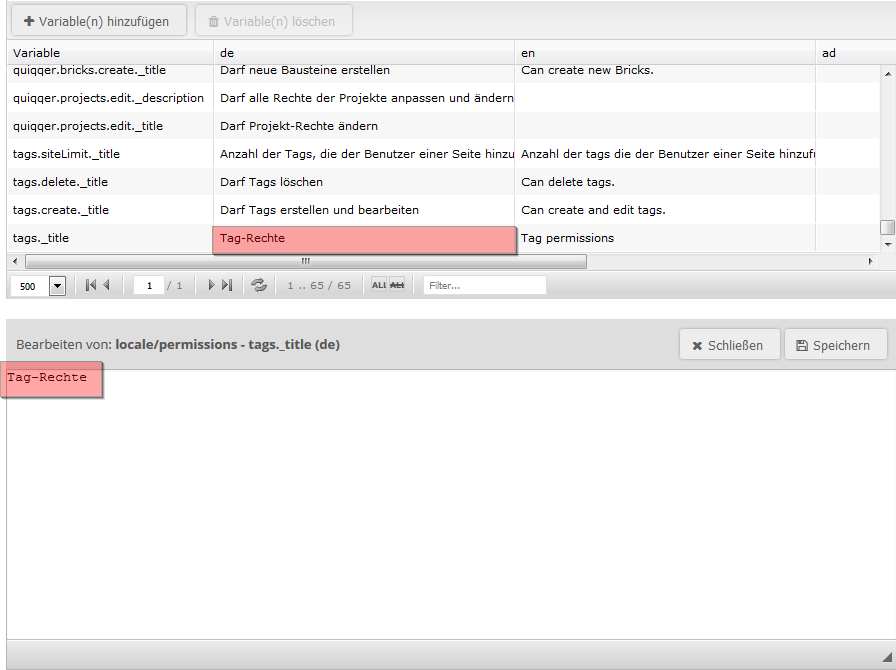Viewport: 896px width, 670px height.
Task: Jump to the last grid page
Action: [x=226, y=286]
